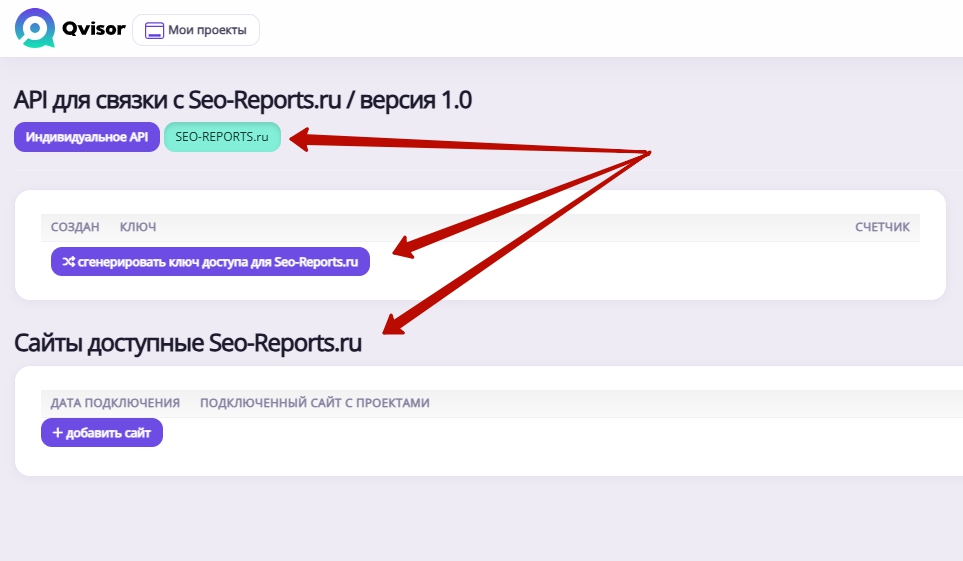Generate access key for Seo-Reports.ru
This screenshot has width=963, height=561.
click(x=210, y=262)
